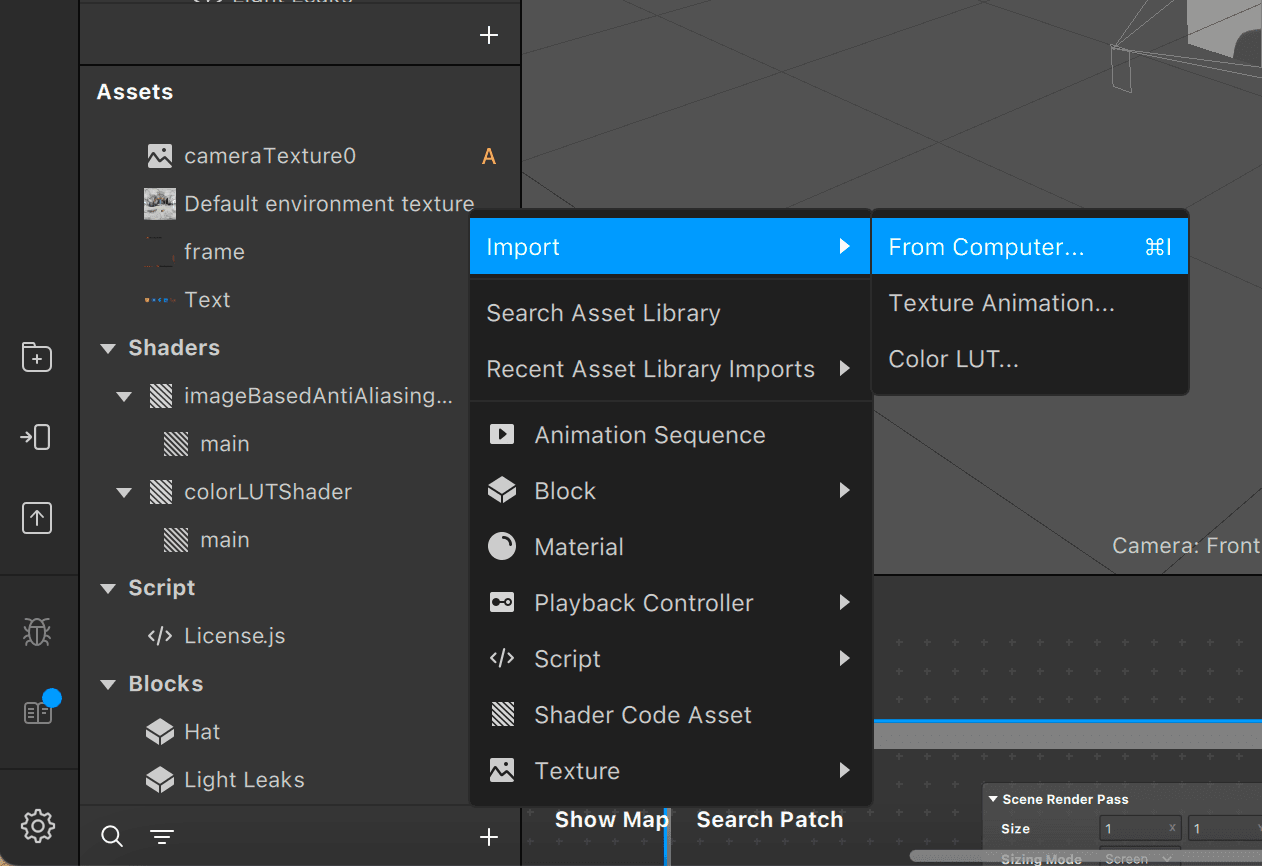Open the AR Library icon with blue badge

pyautogui.click(x=37, y=711)
